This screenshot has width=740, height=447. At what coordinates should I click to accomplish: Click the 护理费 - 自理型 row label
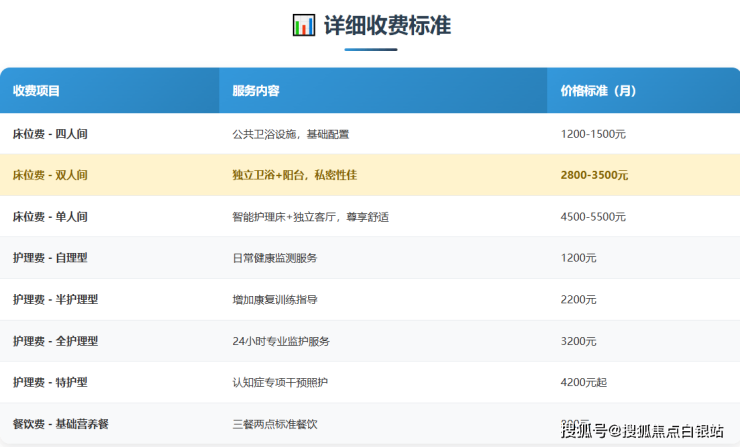(x=50, y=258)
